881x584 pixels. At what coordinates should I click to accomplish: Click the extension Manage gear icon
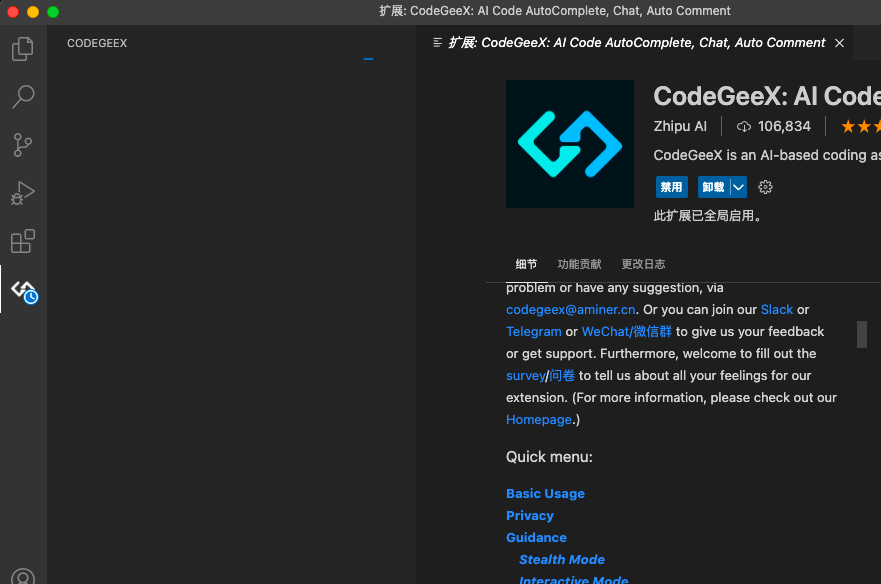(765, 187)
